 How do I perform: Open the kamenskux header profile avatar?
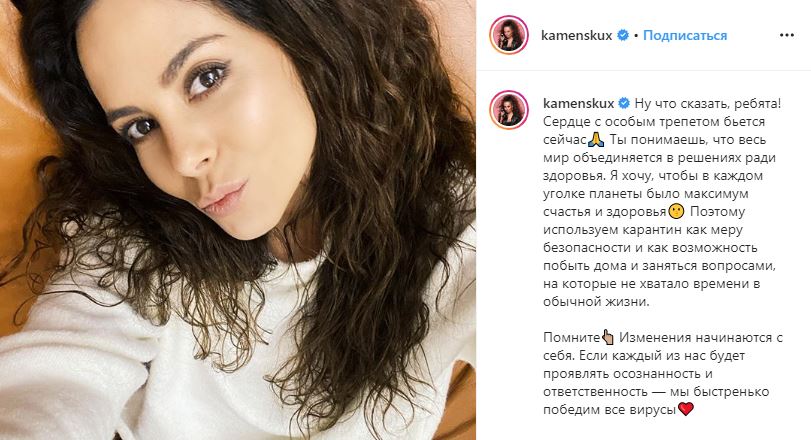pyautogui.click(x=509, y=35)
